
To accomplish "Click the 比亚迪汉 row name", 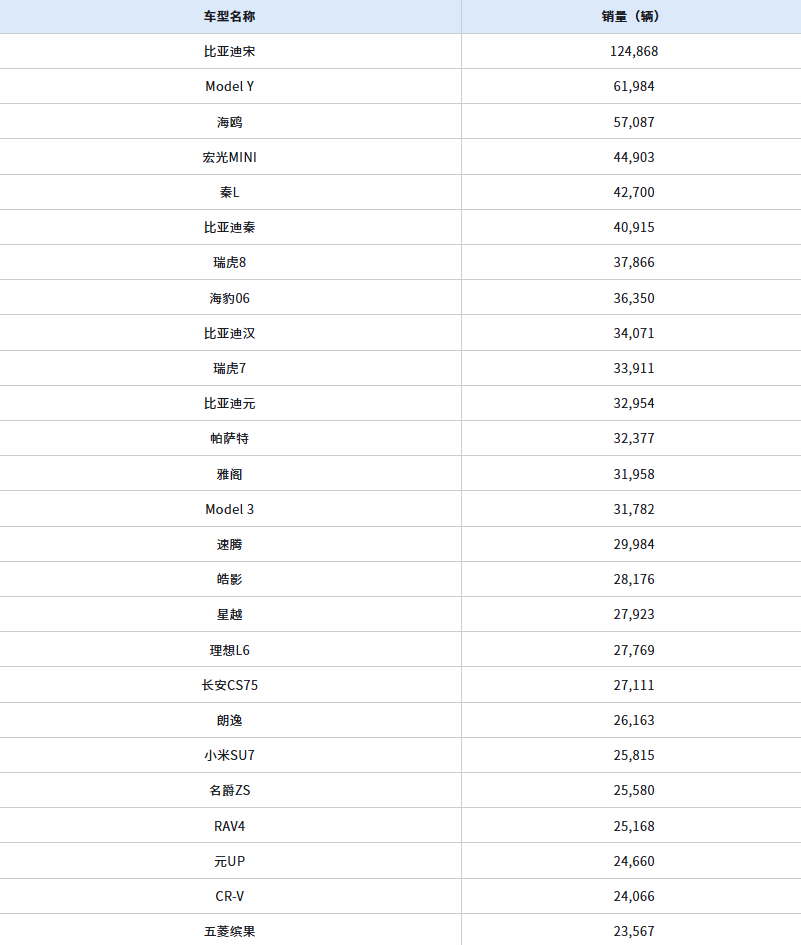I will coord(230,333).
